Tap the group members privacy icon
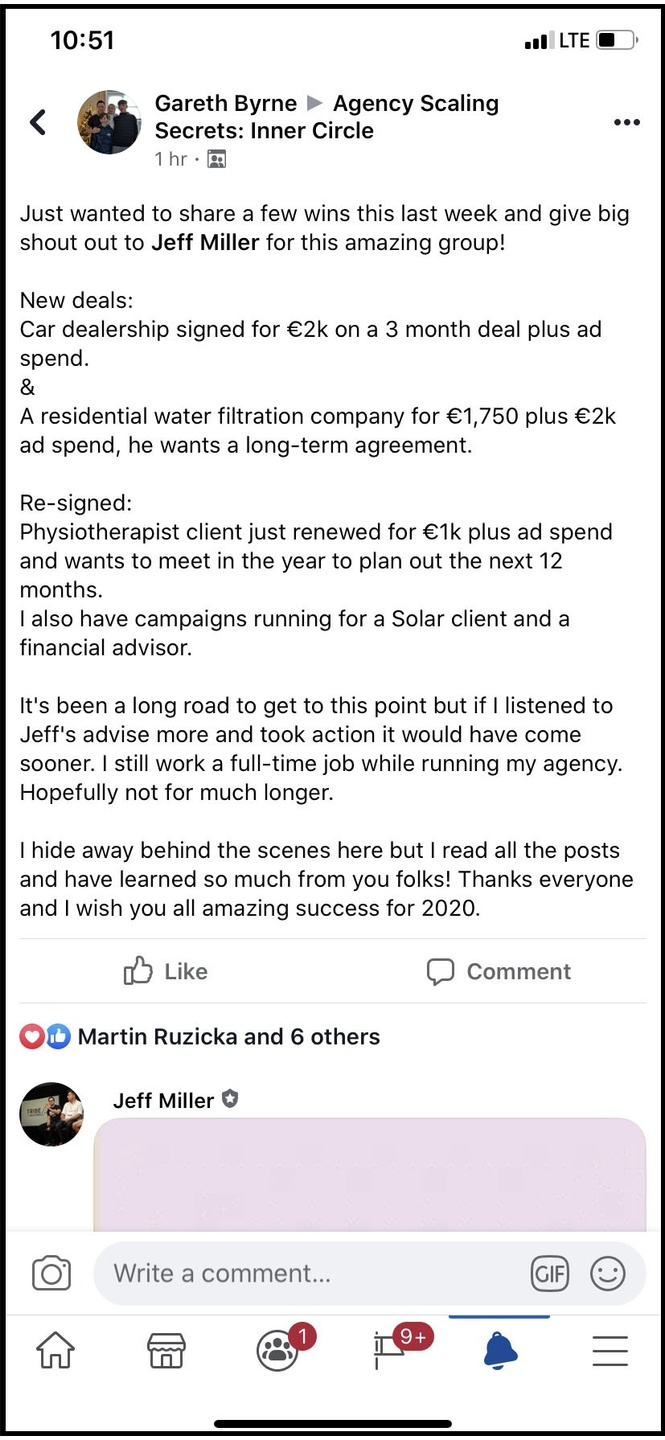The height and width of the screenshot is (1440, 665). pyautogui.click(x=216, y=159)
